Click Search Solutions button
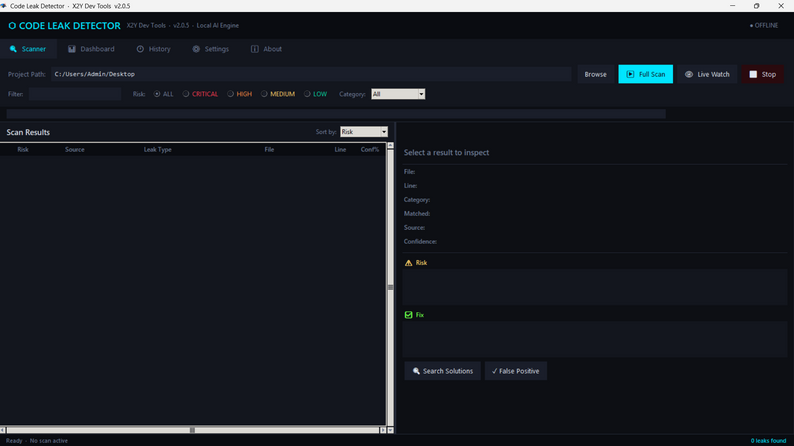The height and width of the screenshot is (446, 794). tap(443, 371)
